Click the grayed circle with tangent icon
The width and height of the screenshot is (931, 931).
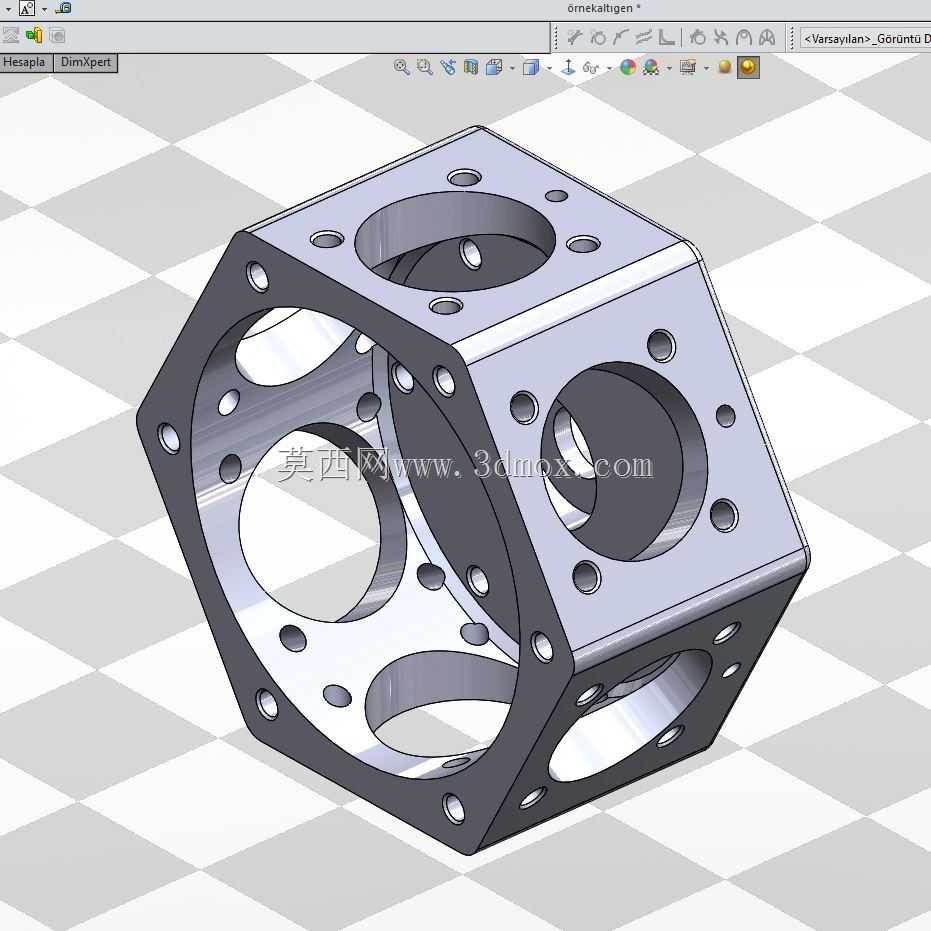click(698, 37)
